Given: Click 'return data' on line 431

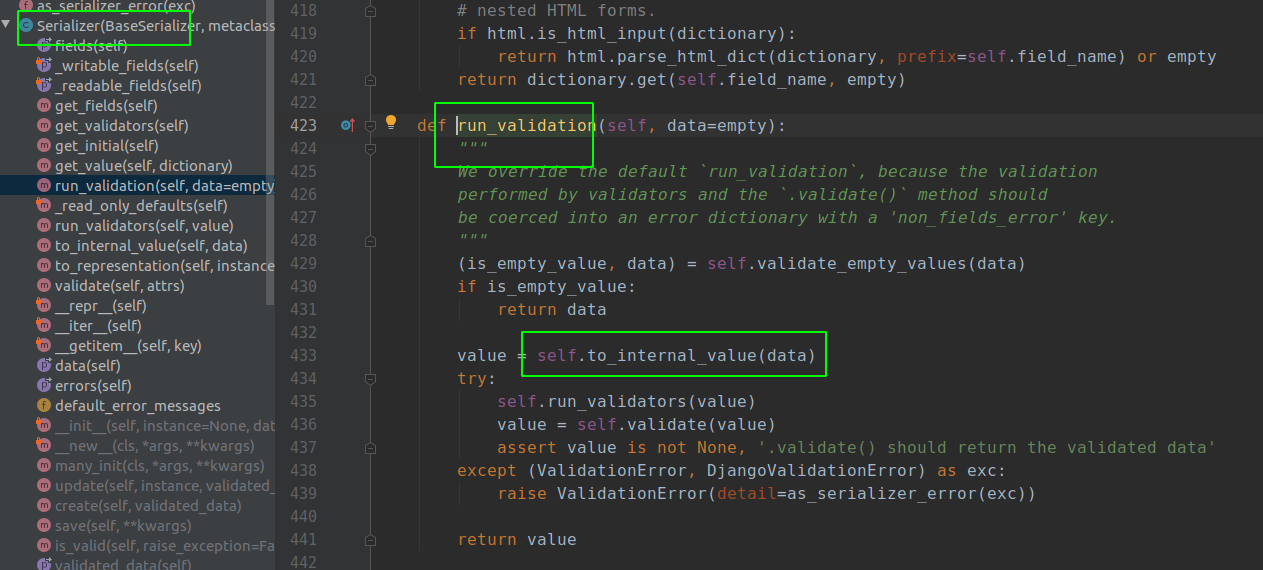Looking at the screenshot, I should [x=552, y=309].
